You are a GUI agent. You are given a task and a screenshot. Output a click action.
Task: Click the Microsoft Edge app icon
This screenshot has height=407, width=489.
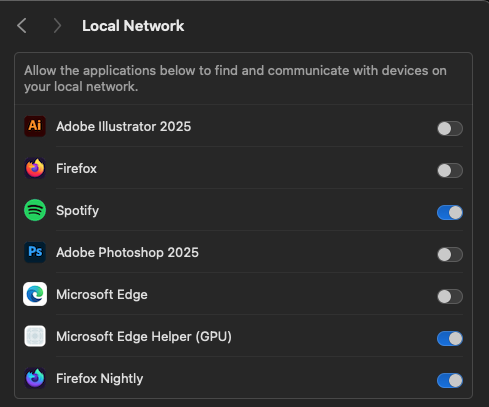pos(35,294)
